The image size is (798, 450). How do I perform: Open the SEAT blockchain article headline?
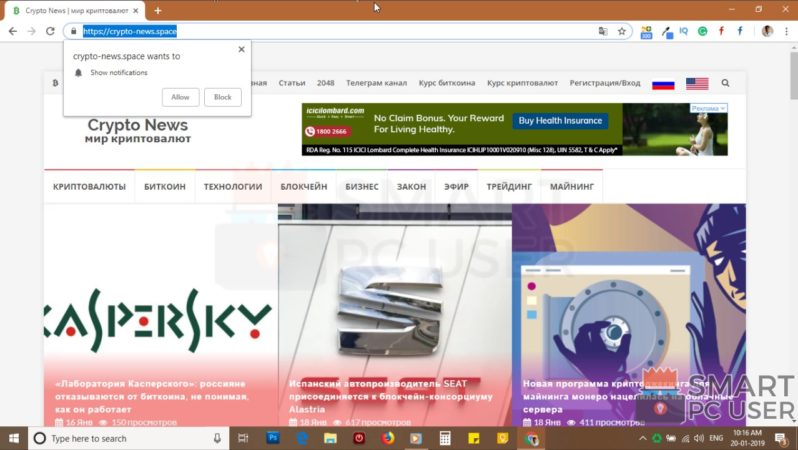[x=390, y=396]
